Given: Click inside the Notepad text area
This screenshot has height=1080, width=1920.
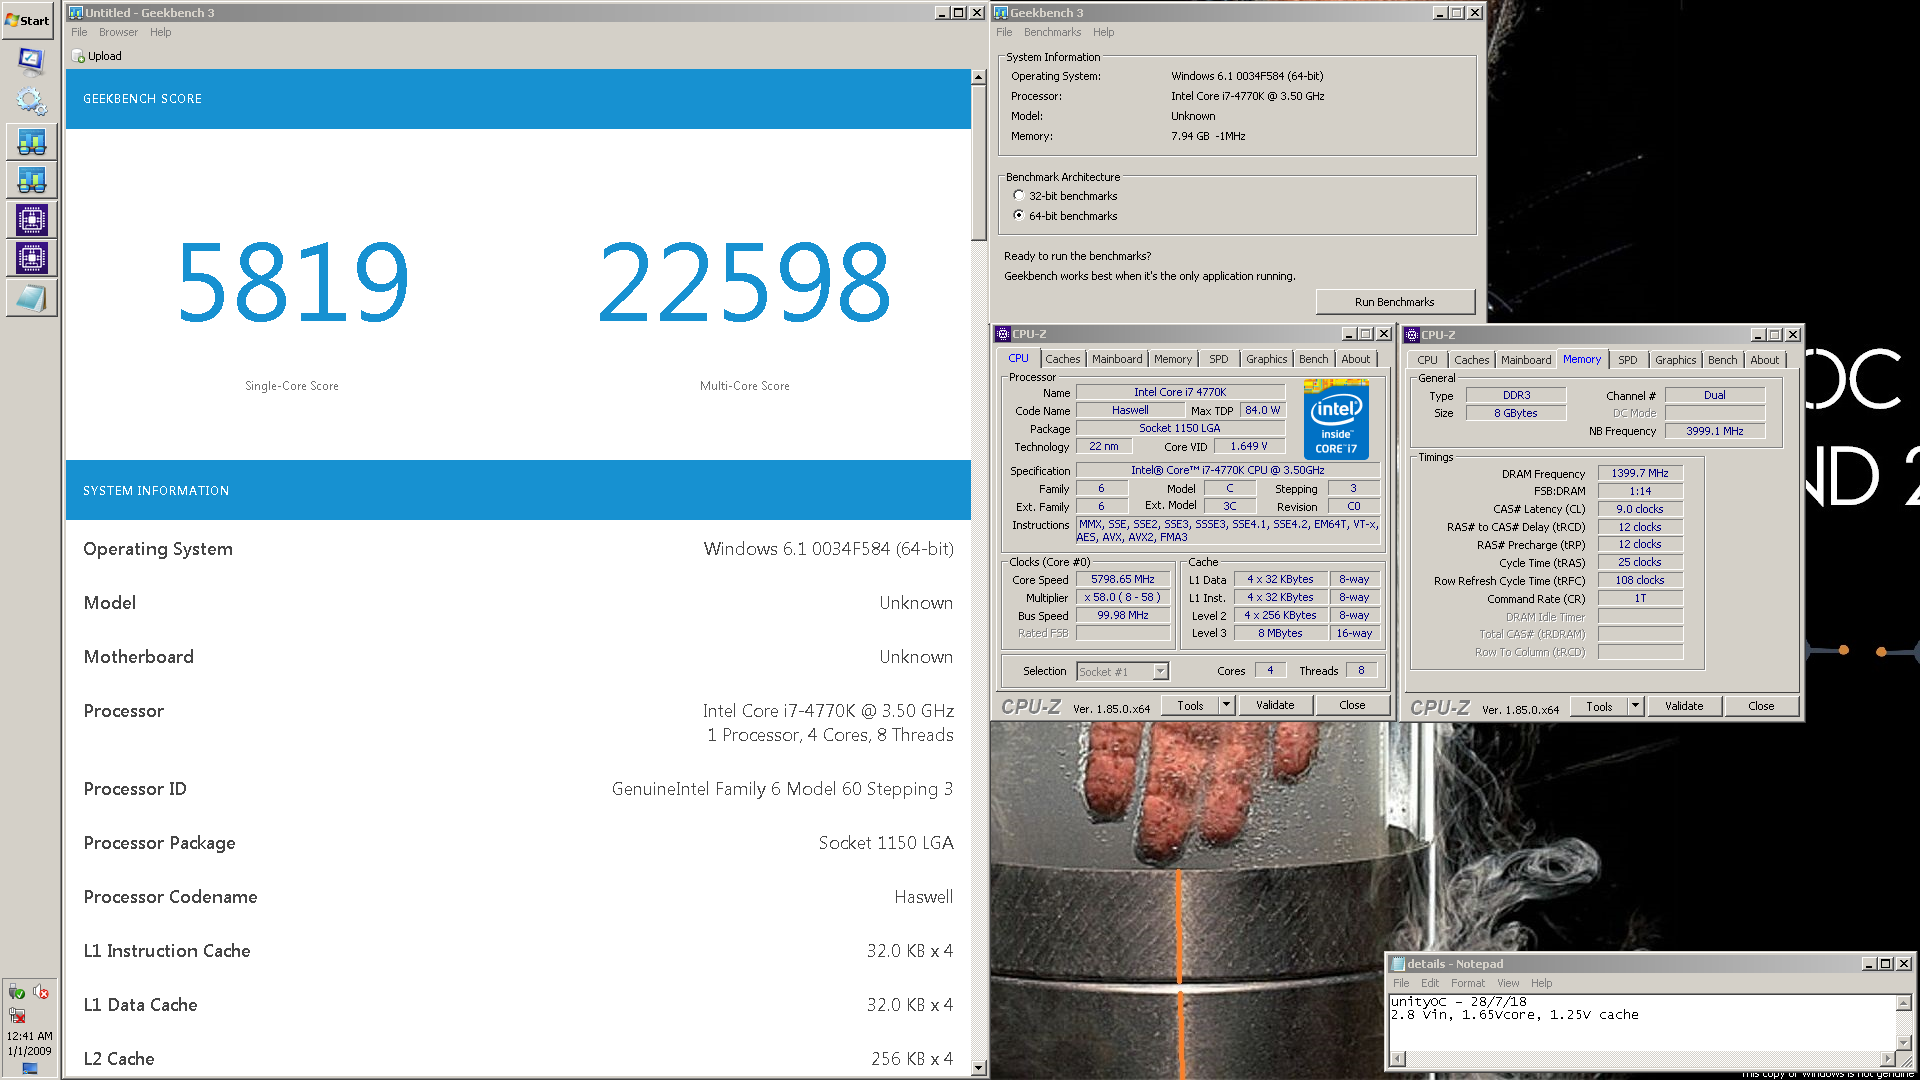Looking at the screenshot, I should [1642, 1022].
